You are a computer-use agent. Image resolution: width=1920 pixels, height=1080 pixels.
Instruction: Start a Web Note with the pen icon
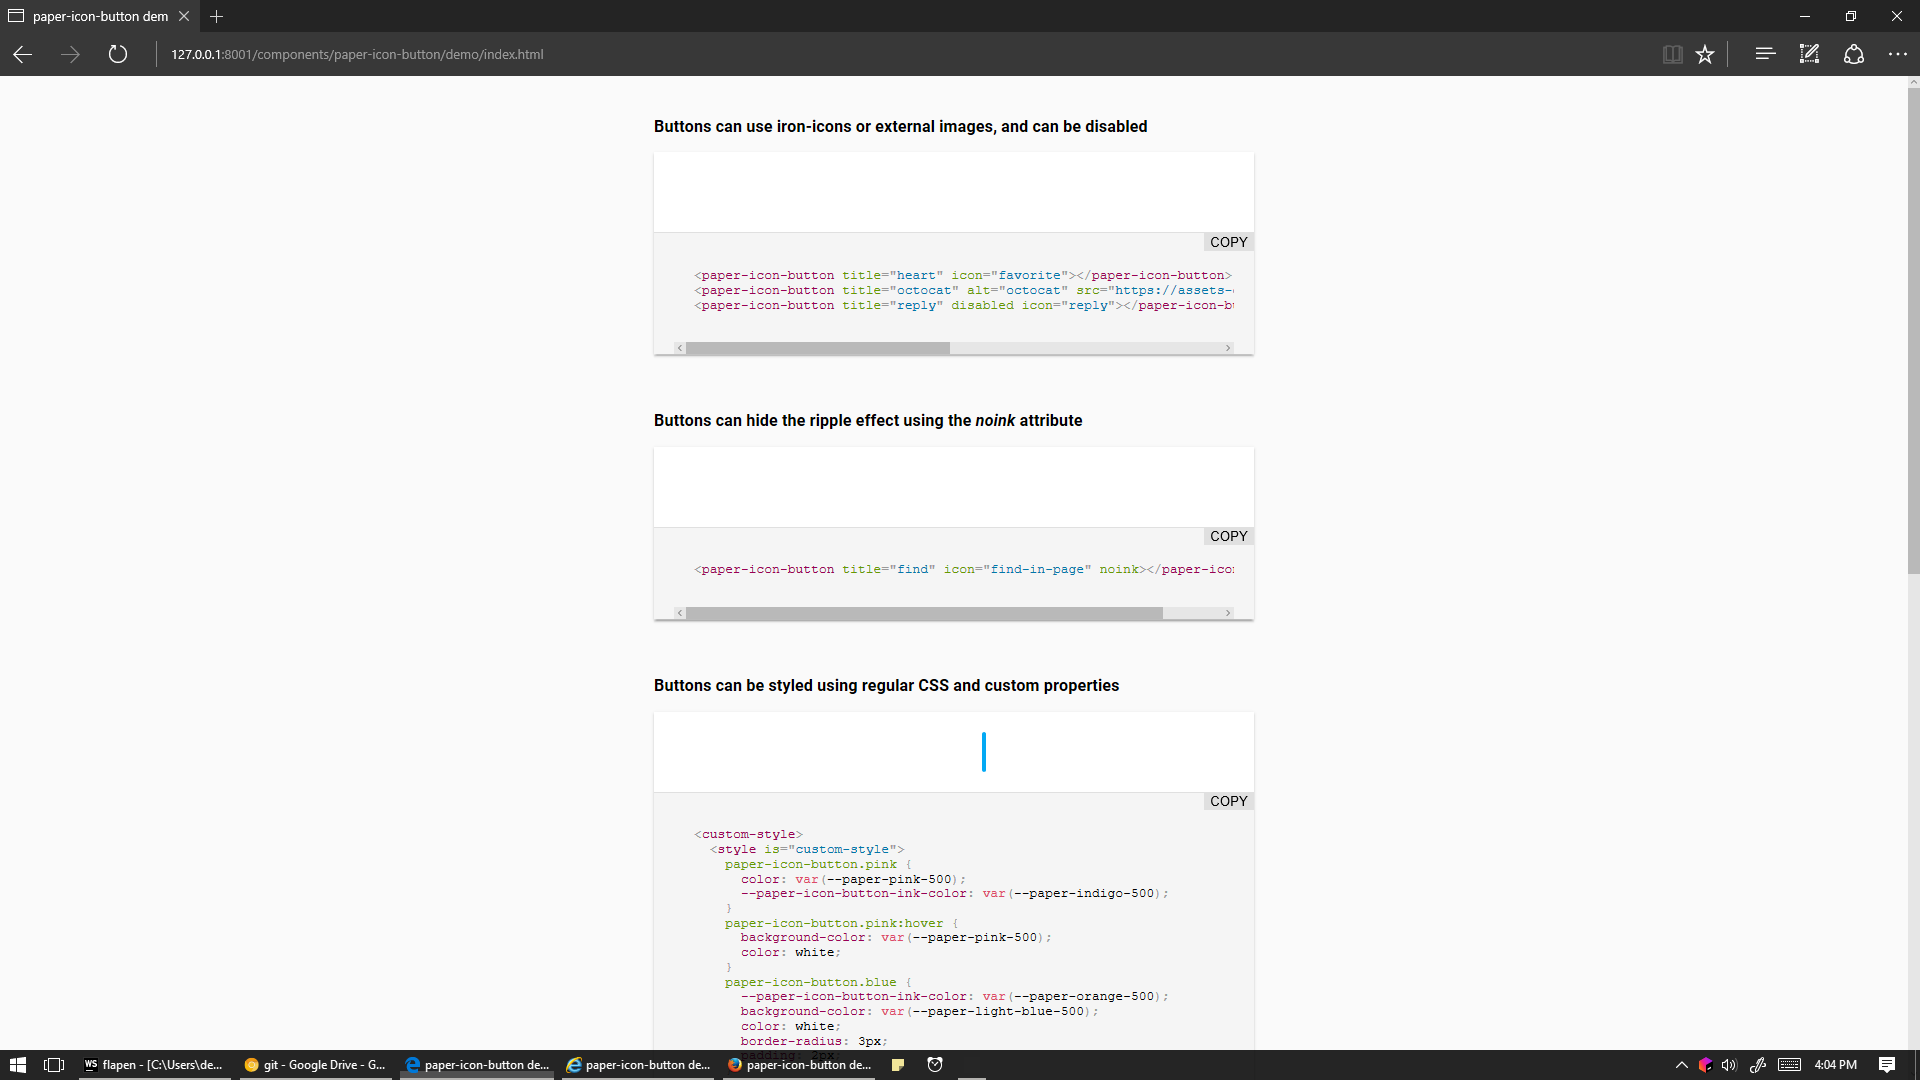pos(1808,54)
